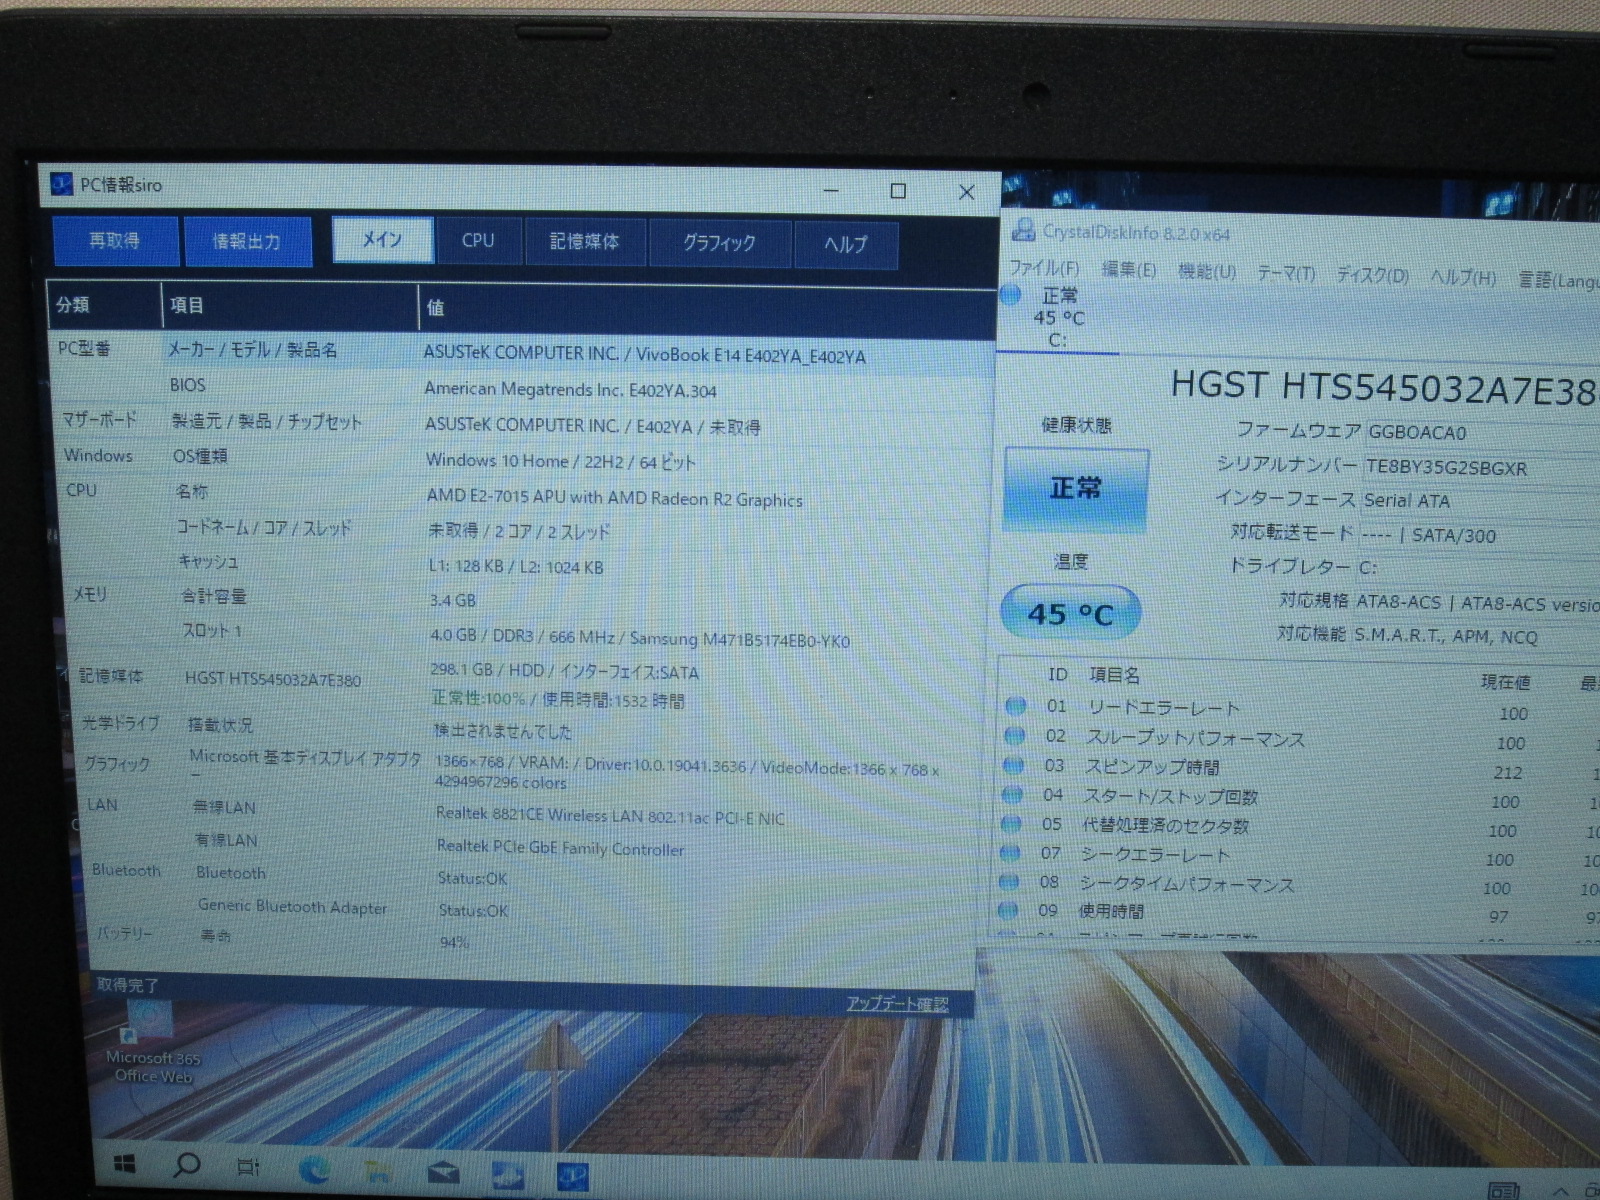Viewport: 1600px width, 1200px height.
Task: Launch Microsoft Edge from the taskbar
Action: click(x=315, y=1168)
